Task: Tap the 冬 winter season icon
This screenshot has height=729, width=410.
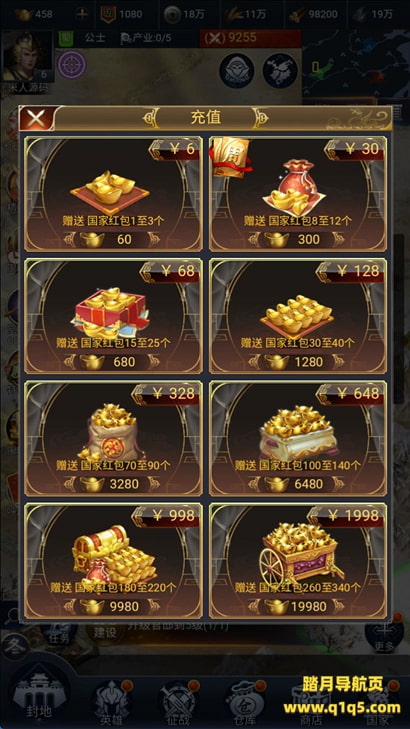Action: [13, 647]
